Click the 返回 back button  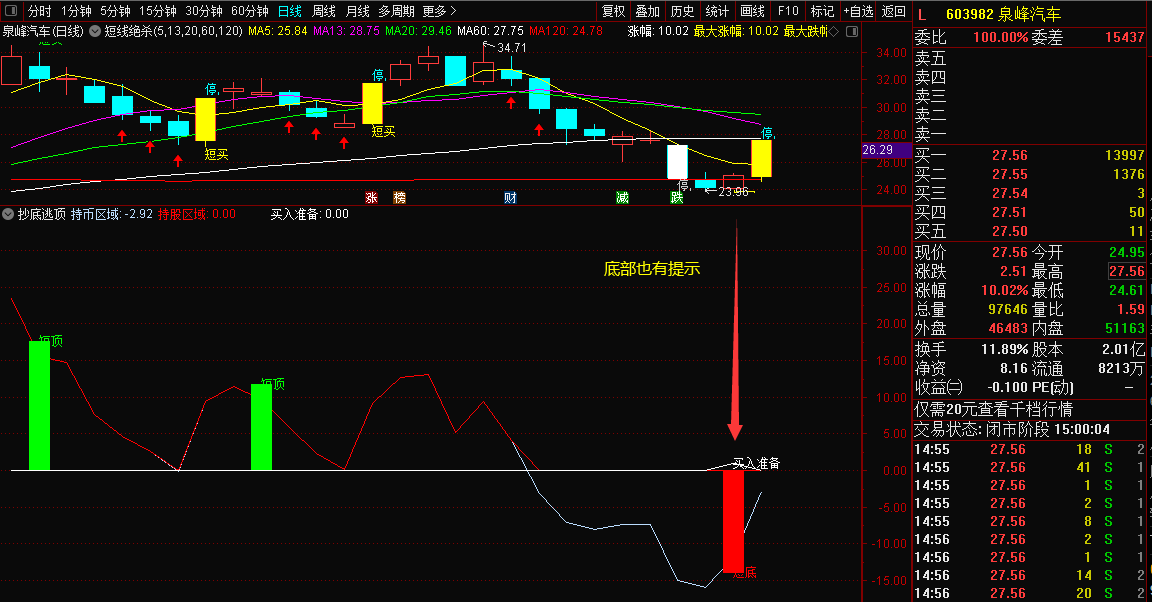[893, 11]
